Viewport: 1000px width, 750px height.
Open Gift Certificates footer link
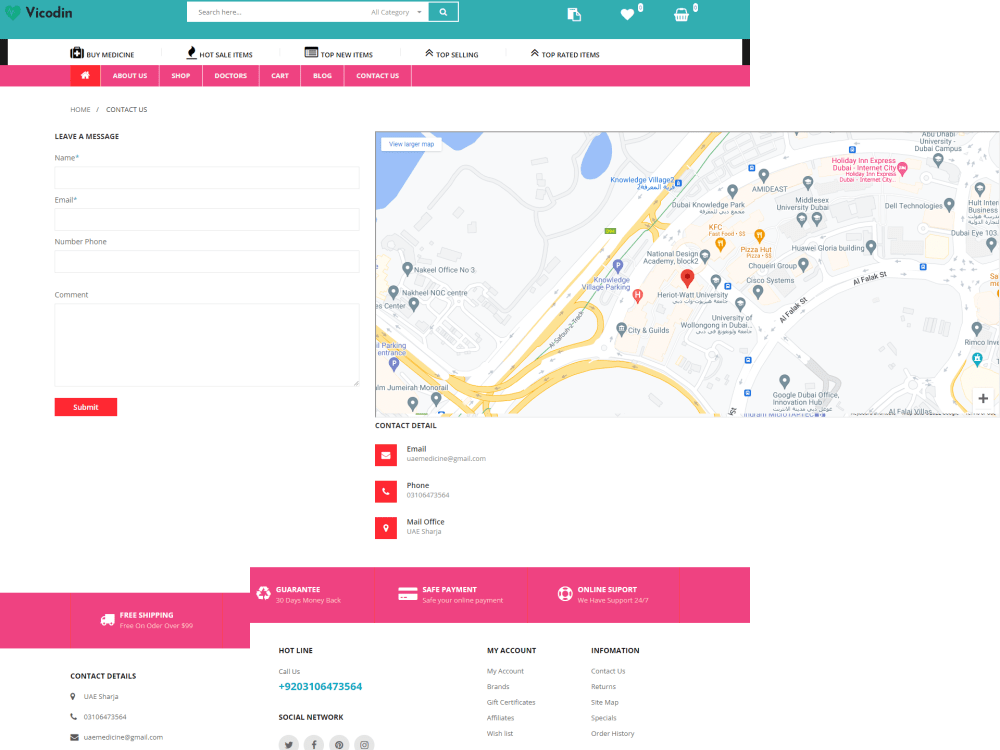click(511, 702)
